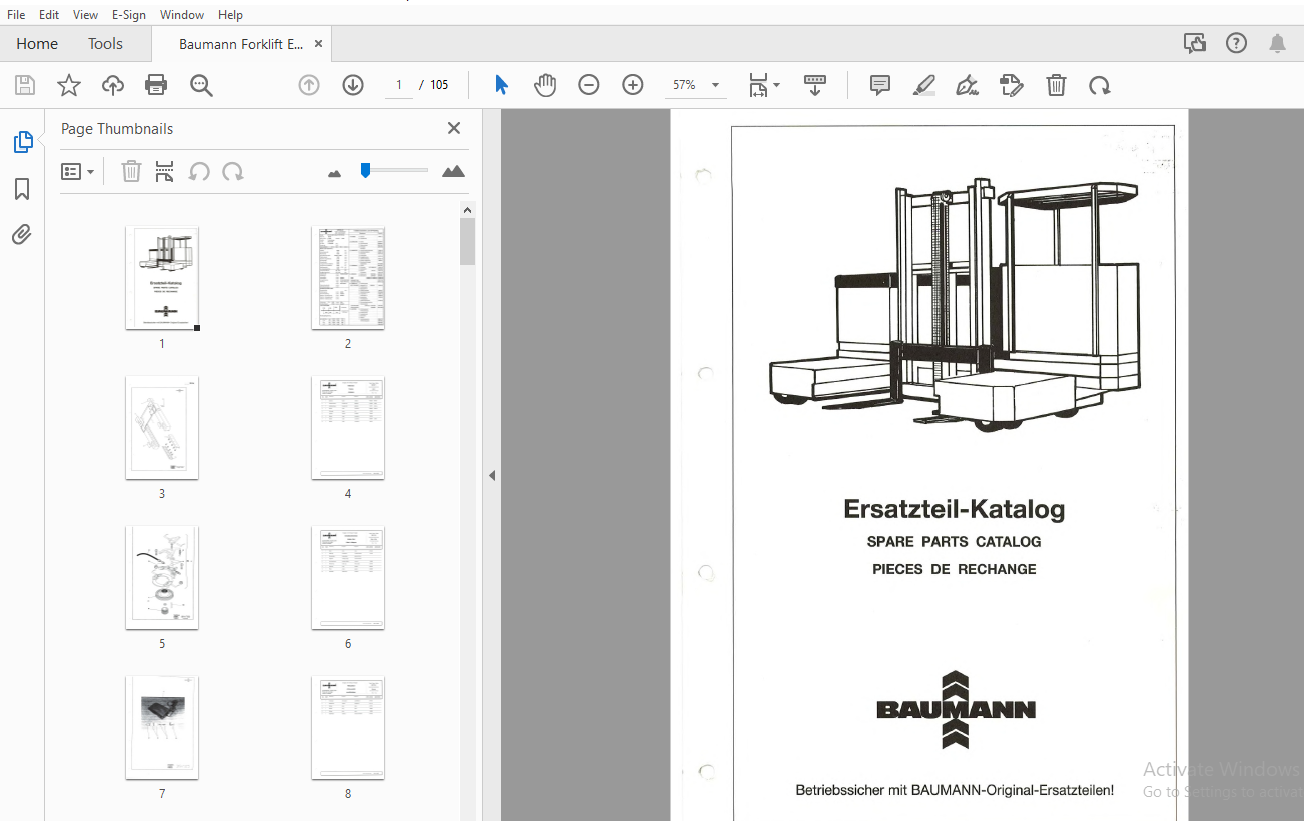
Task: Switch to the Home tab
Action: click(x=37, y=44)
